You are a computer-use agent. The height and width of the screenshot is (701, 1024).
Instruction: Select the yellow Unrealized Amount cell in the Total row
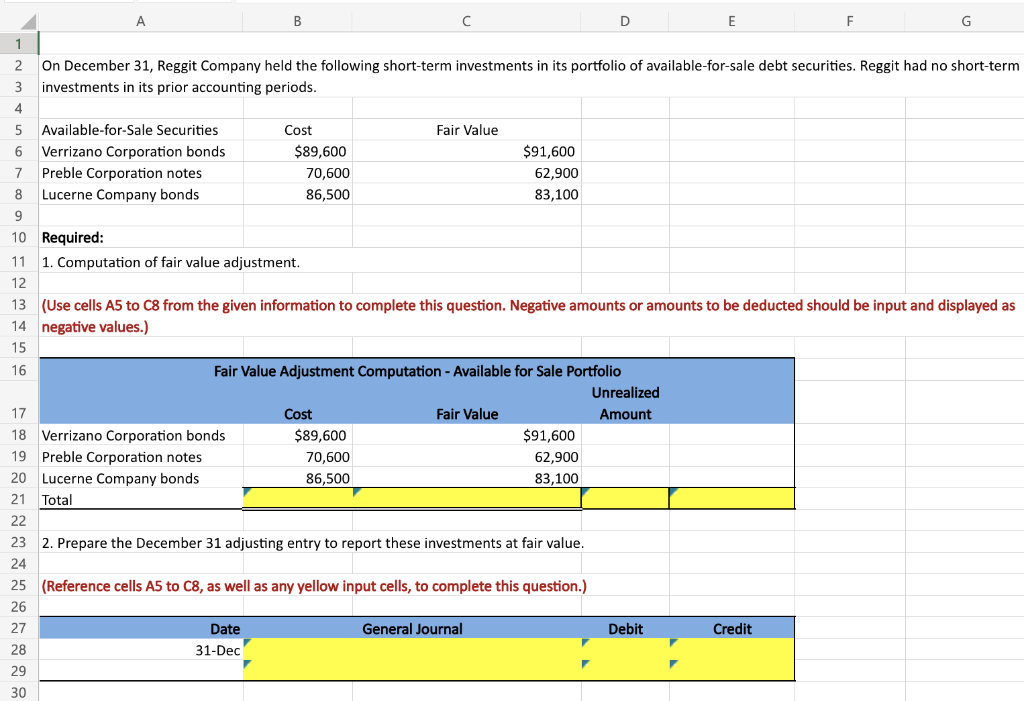click(625, 497)
